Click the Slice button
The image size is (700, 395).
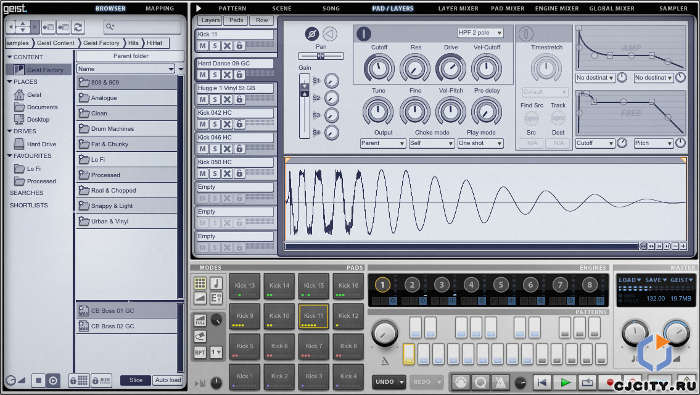coord(136,380)
